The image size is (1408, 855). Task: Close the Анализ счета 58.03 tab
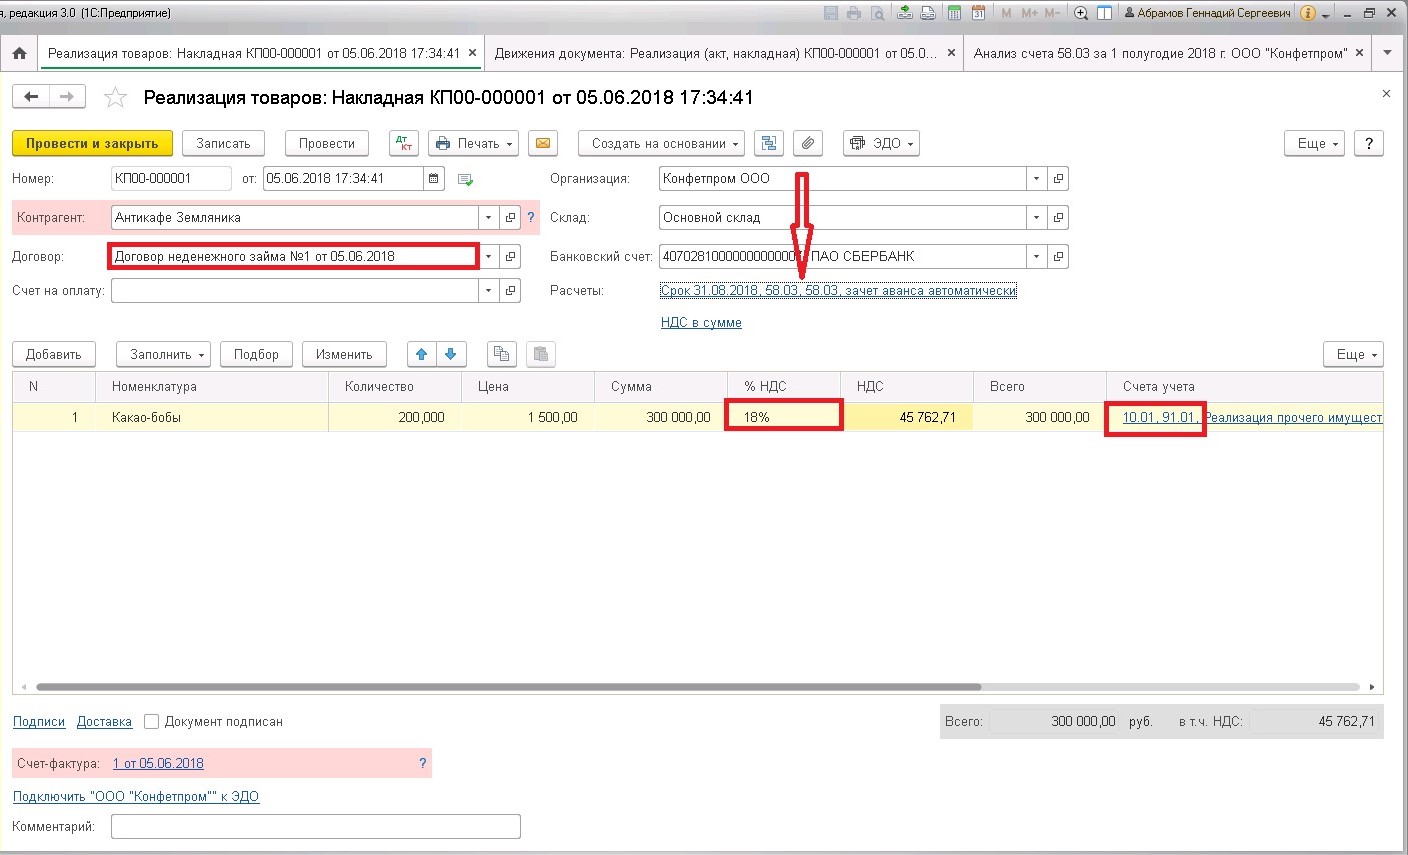click(1360, 53)
